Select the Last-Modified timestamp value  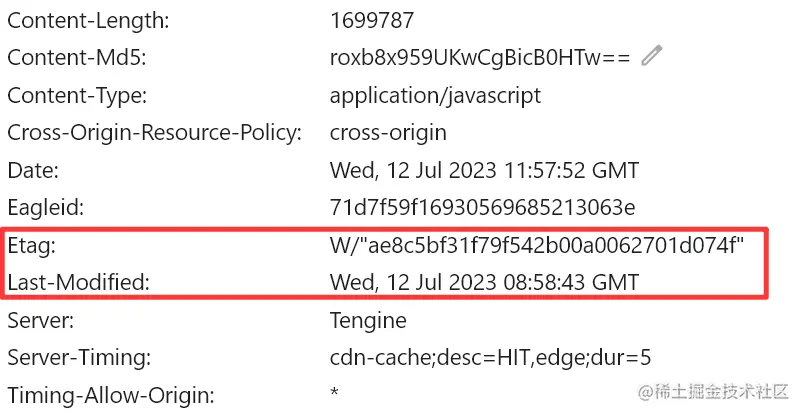[484, 283]
